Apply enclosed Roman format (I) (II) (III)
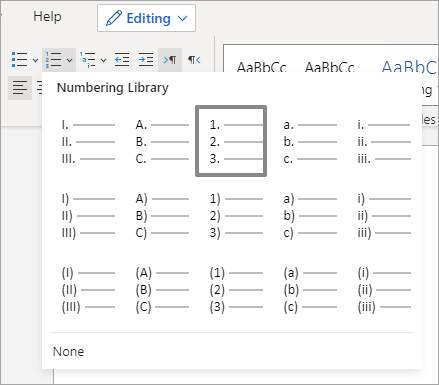The height and width of the screenshot is (385, 439). 88,290
